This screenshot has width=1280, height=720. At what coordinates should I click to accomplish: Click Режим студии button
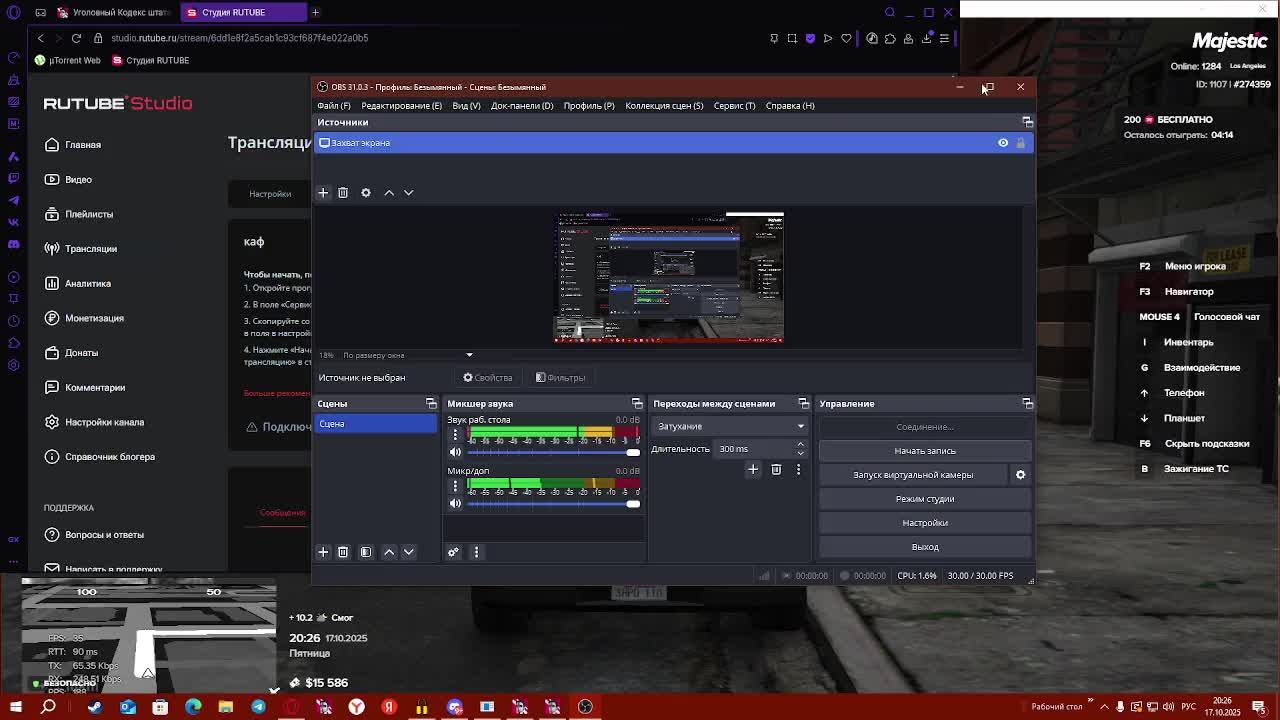click(925, 499)
